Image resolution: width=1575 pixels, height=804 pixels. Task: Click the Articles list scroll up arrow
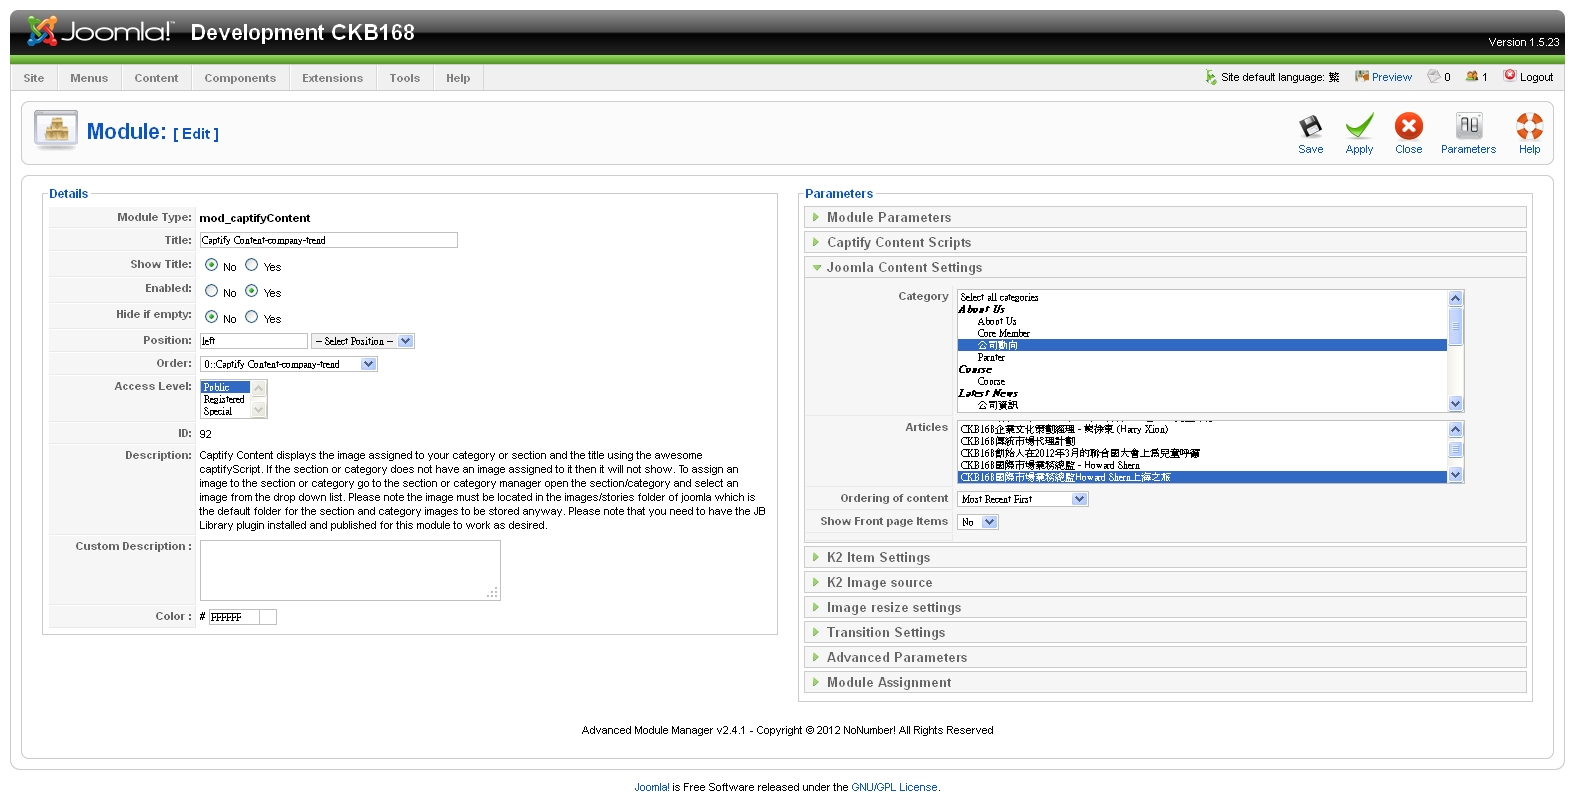1456,429
